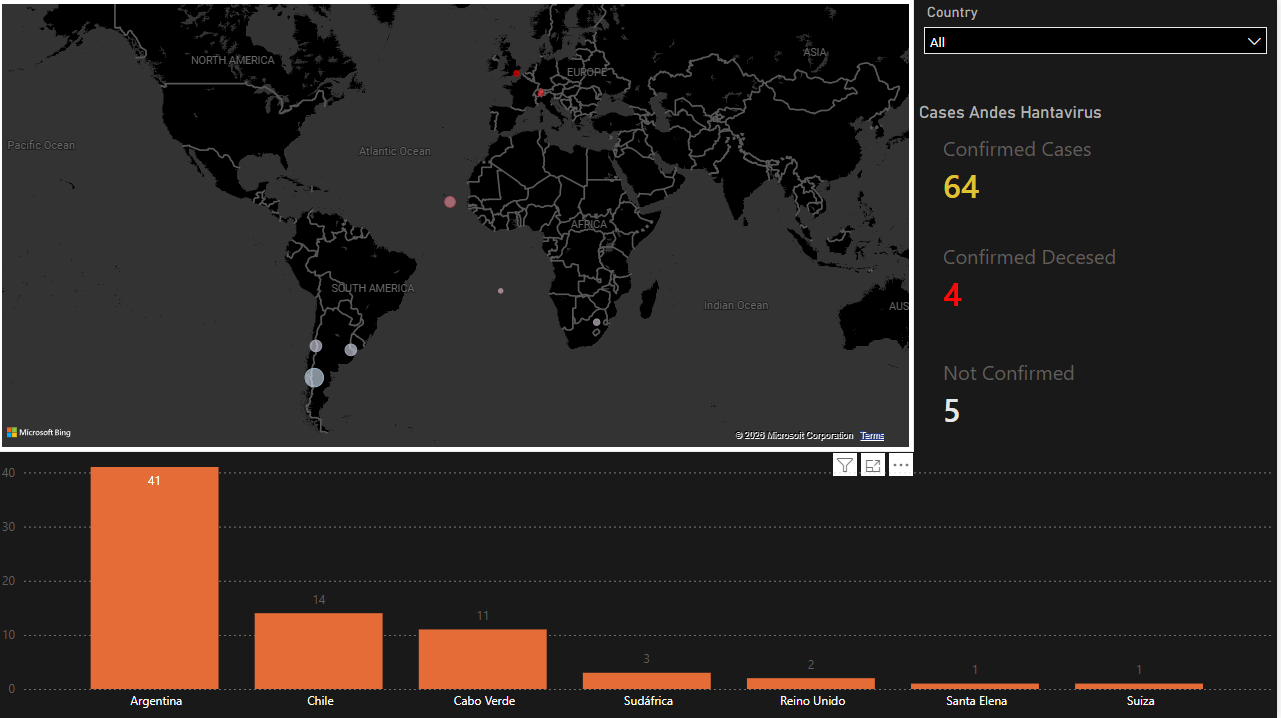This screenshot has width=1281, height=718.
Task: Click the largest bubble in southern Chile
Action: 314,377
